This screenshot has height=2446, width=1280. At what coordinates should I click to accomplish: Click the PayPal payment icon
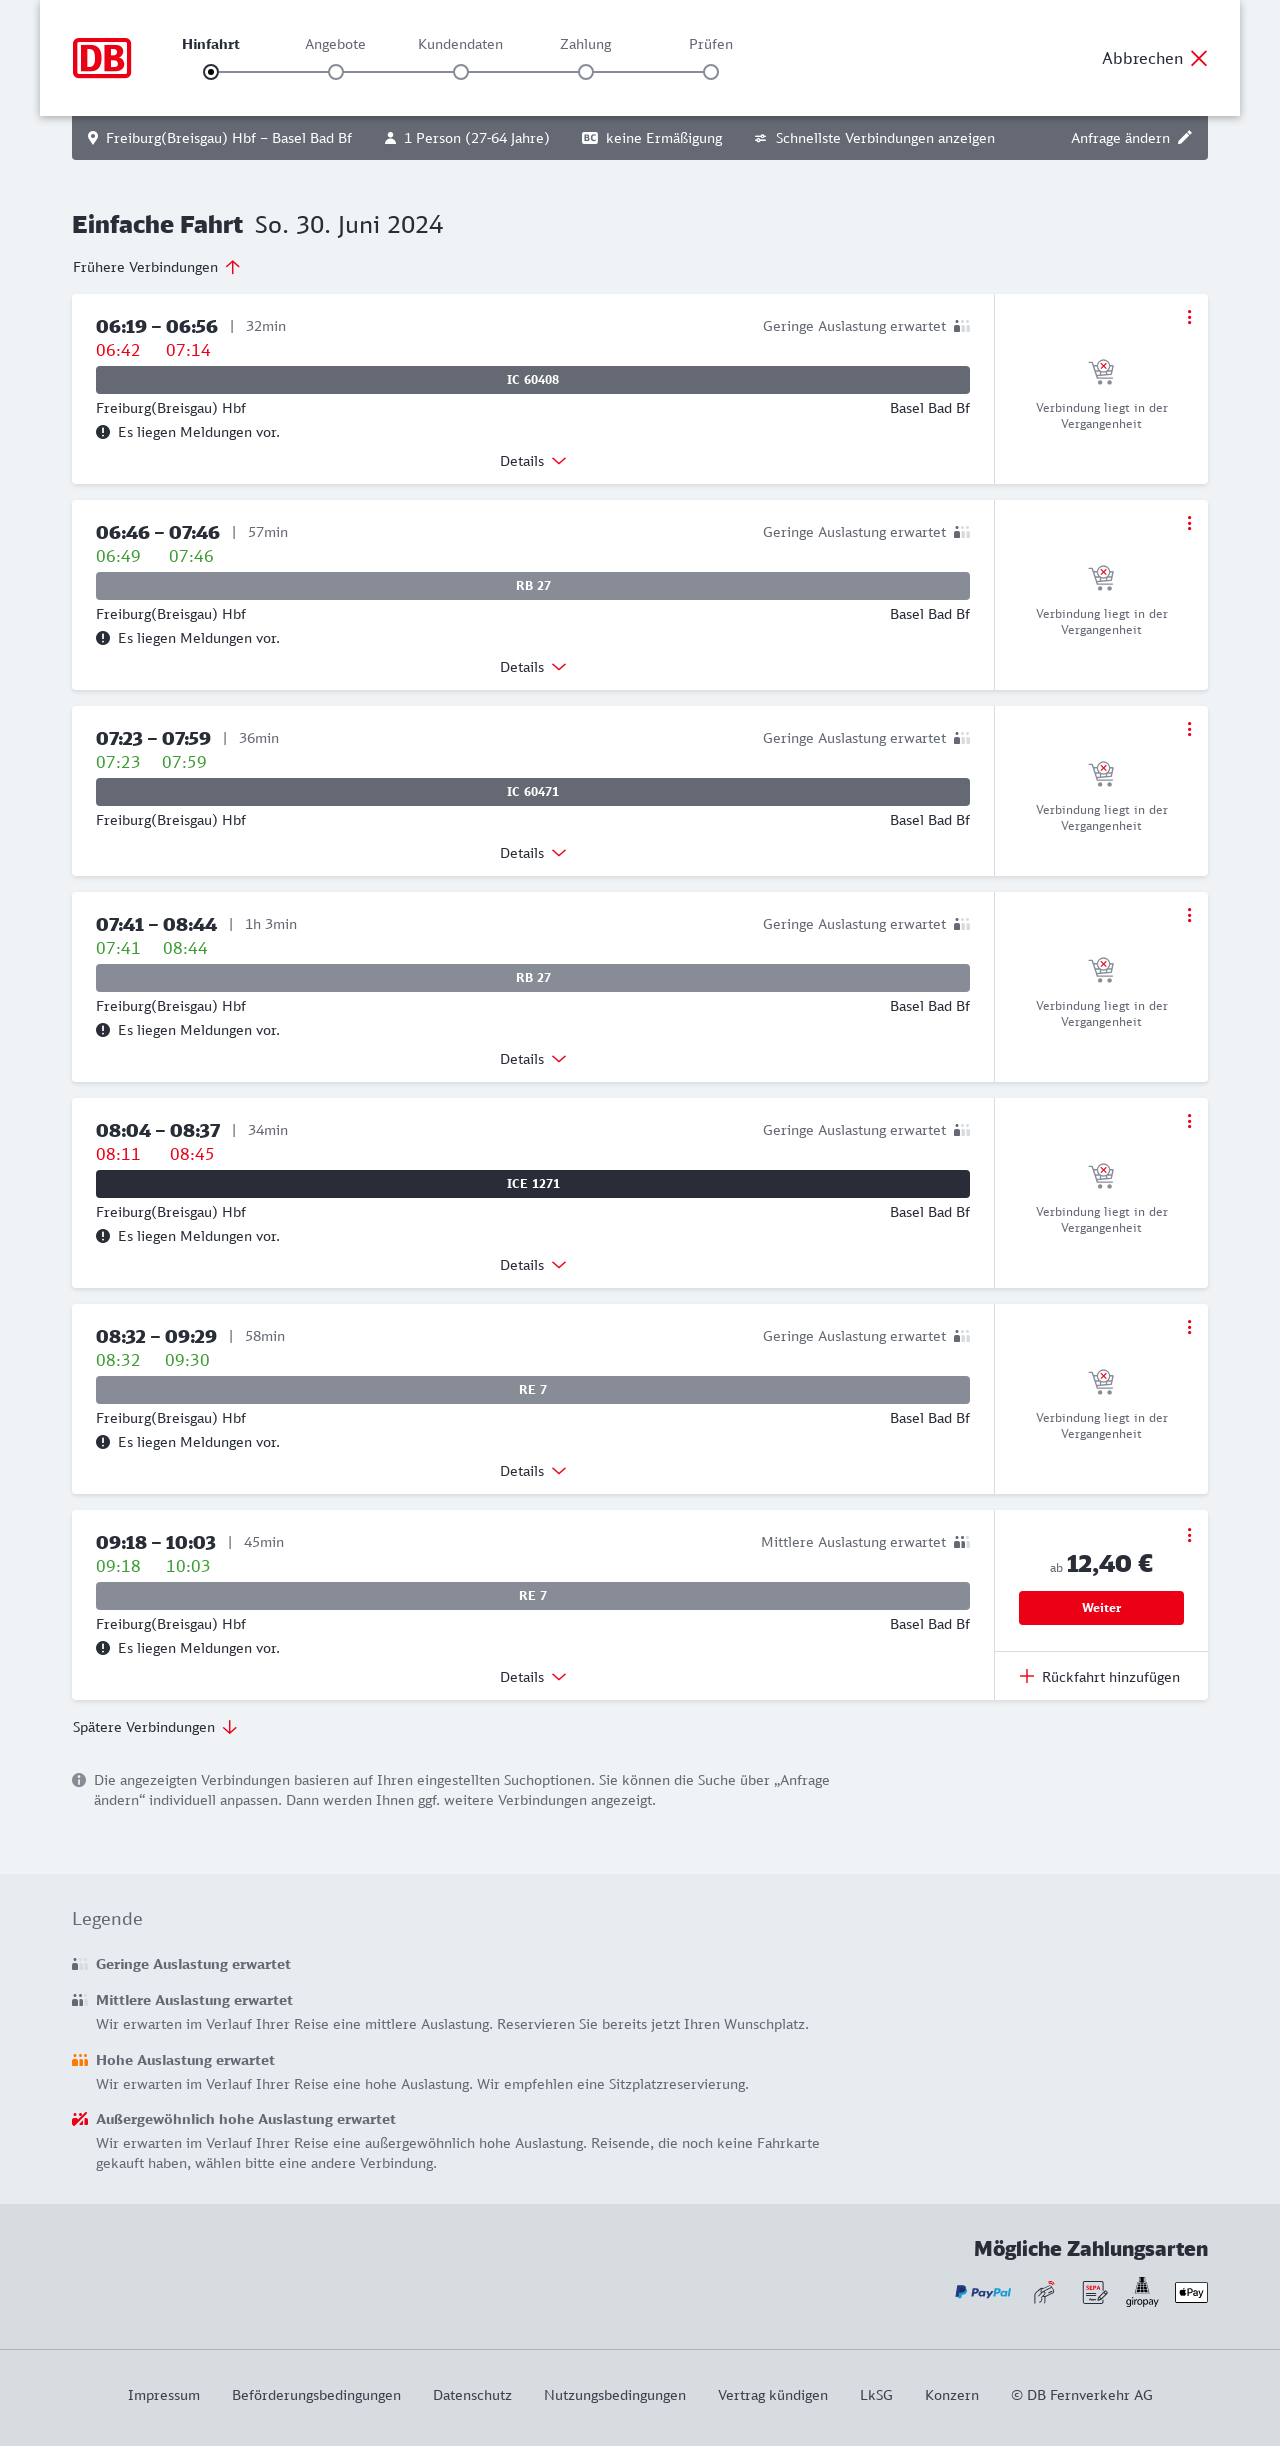click(x=983, y=2292)
